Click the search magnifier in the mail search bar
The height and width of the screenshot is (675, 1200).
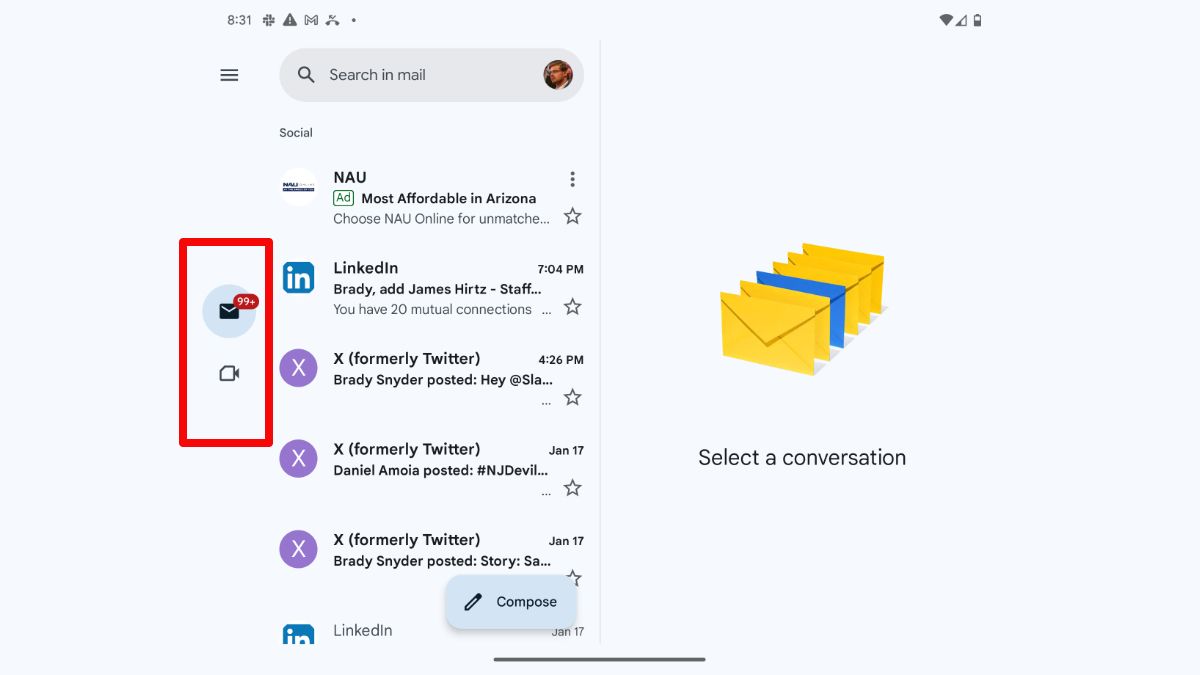point(306,74)
